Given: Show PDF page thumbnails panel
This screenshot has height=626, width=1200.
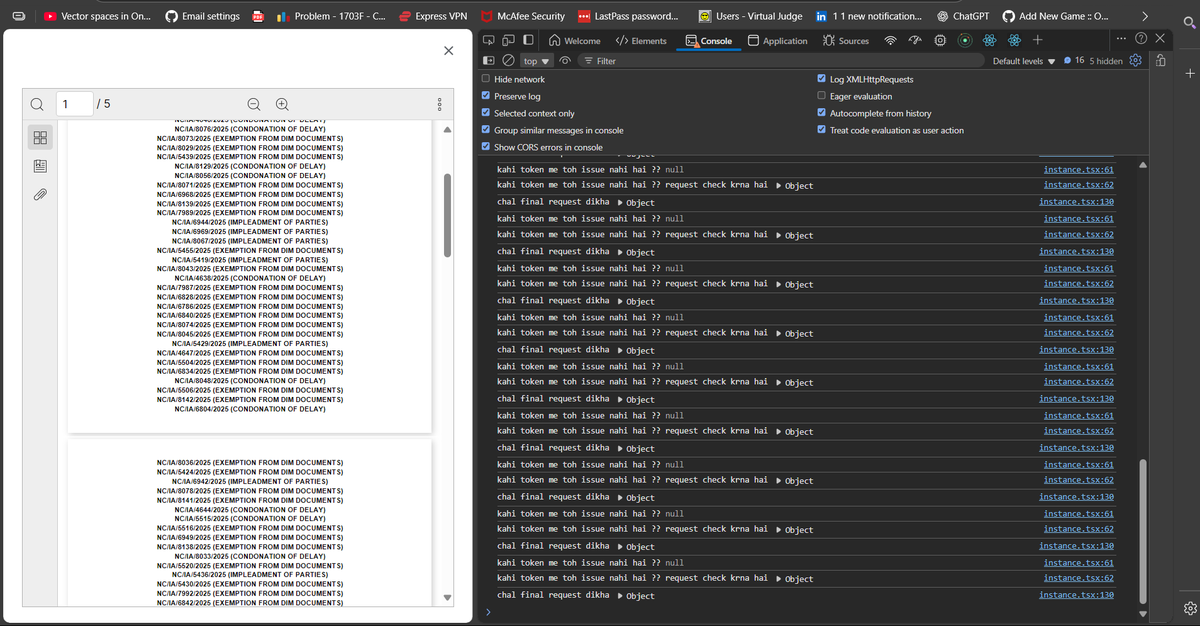Looking at the screenshot, I should click(x=40, y=137).
